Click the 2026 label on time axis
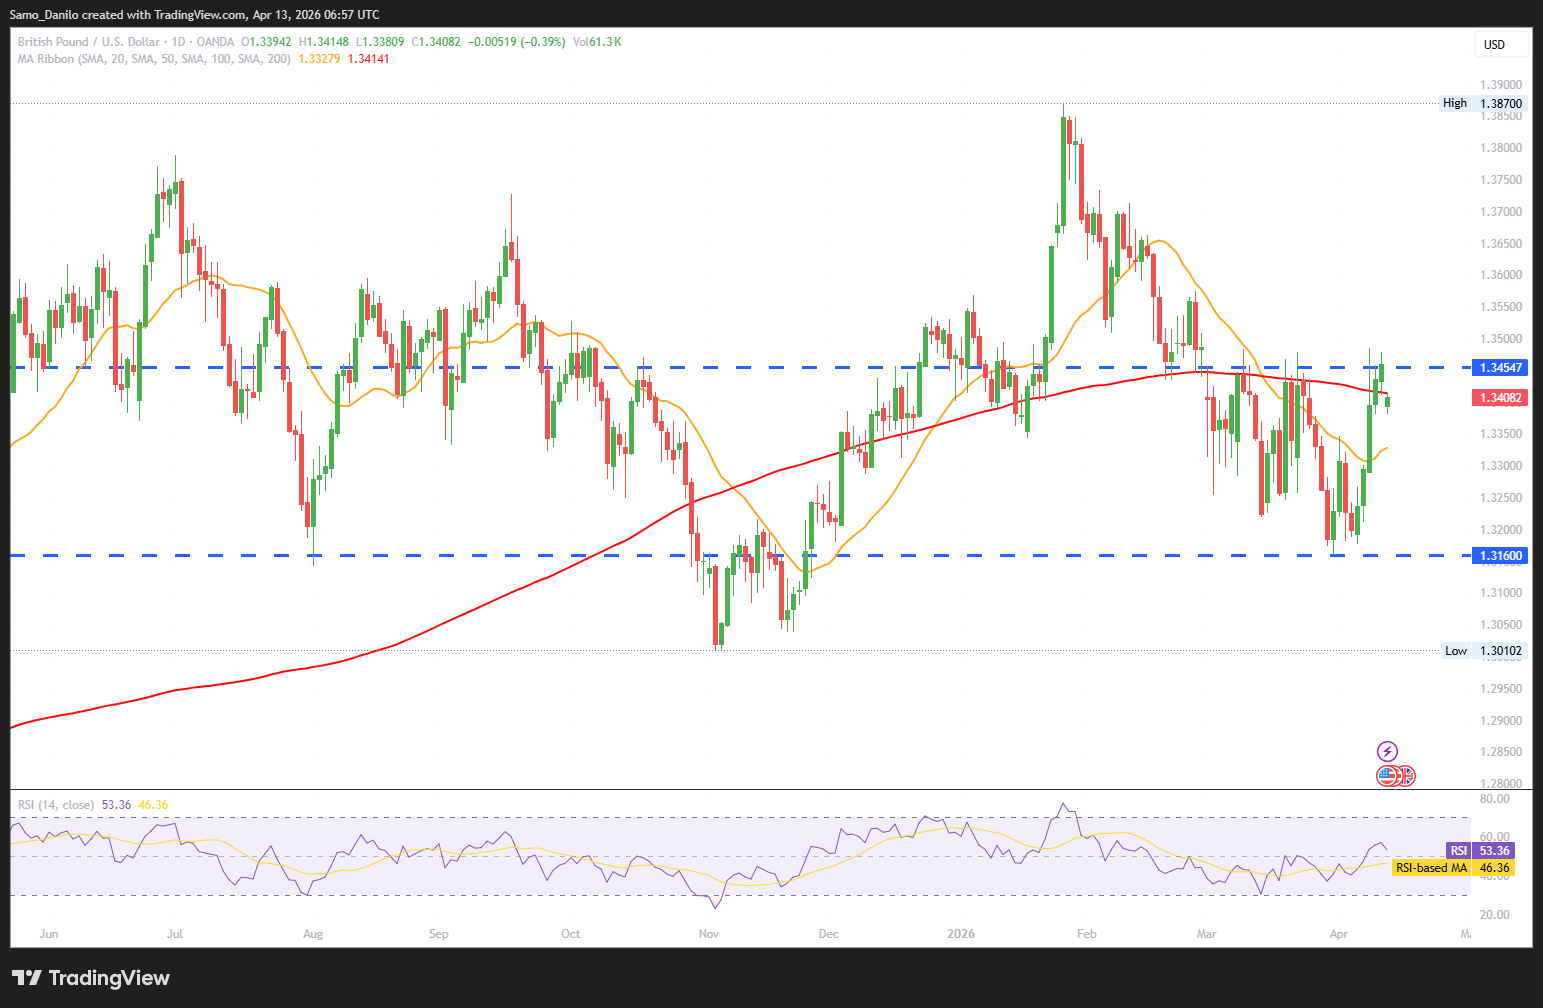1543x1008 pixels. click(960, 934)
